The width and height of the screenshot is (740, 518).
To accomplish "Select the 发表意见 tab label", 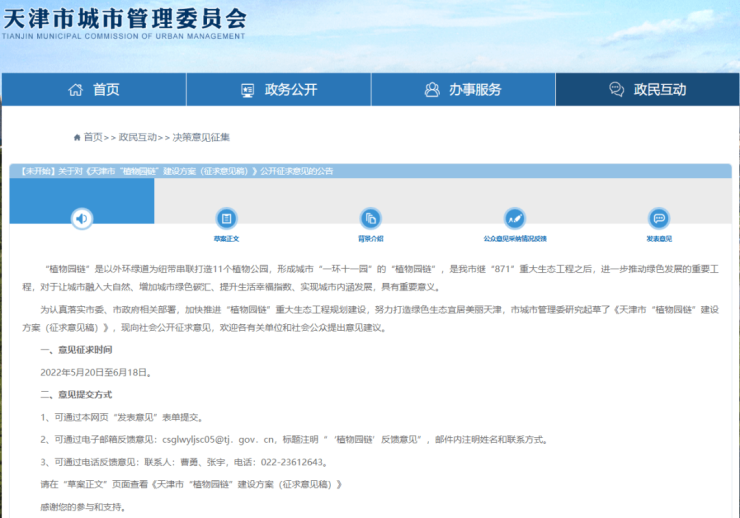I will tap(658, 239).
